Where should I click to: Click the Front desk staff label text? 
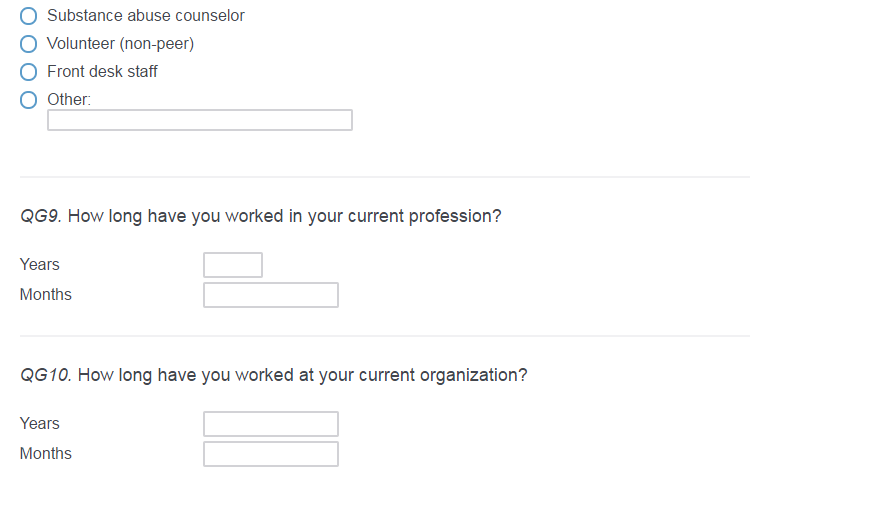click(x=102, y=72)
